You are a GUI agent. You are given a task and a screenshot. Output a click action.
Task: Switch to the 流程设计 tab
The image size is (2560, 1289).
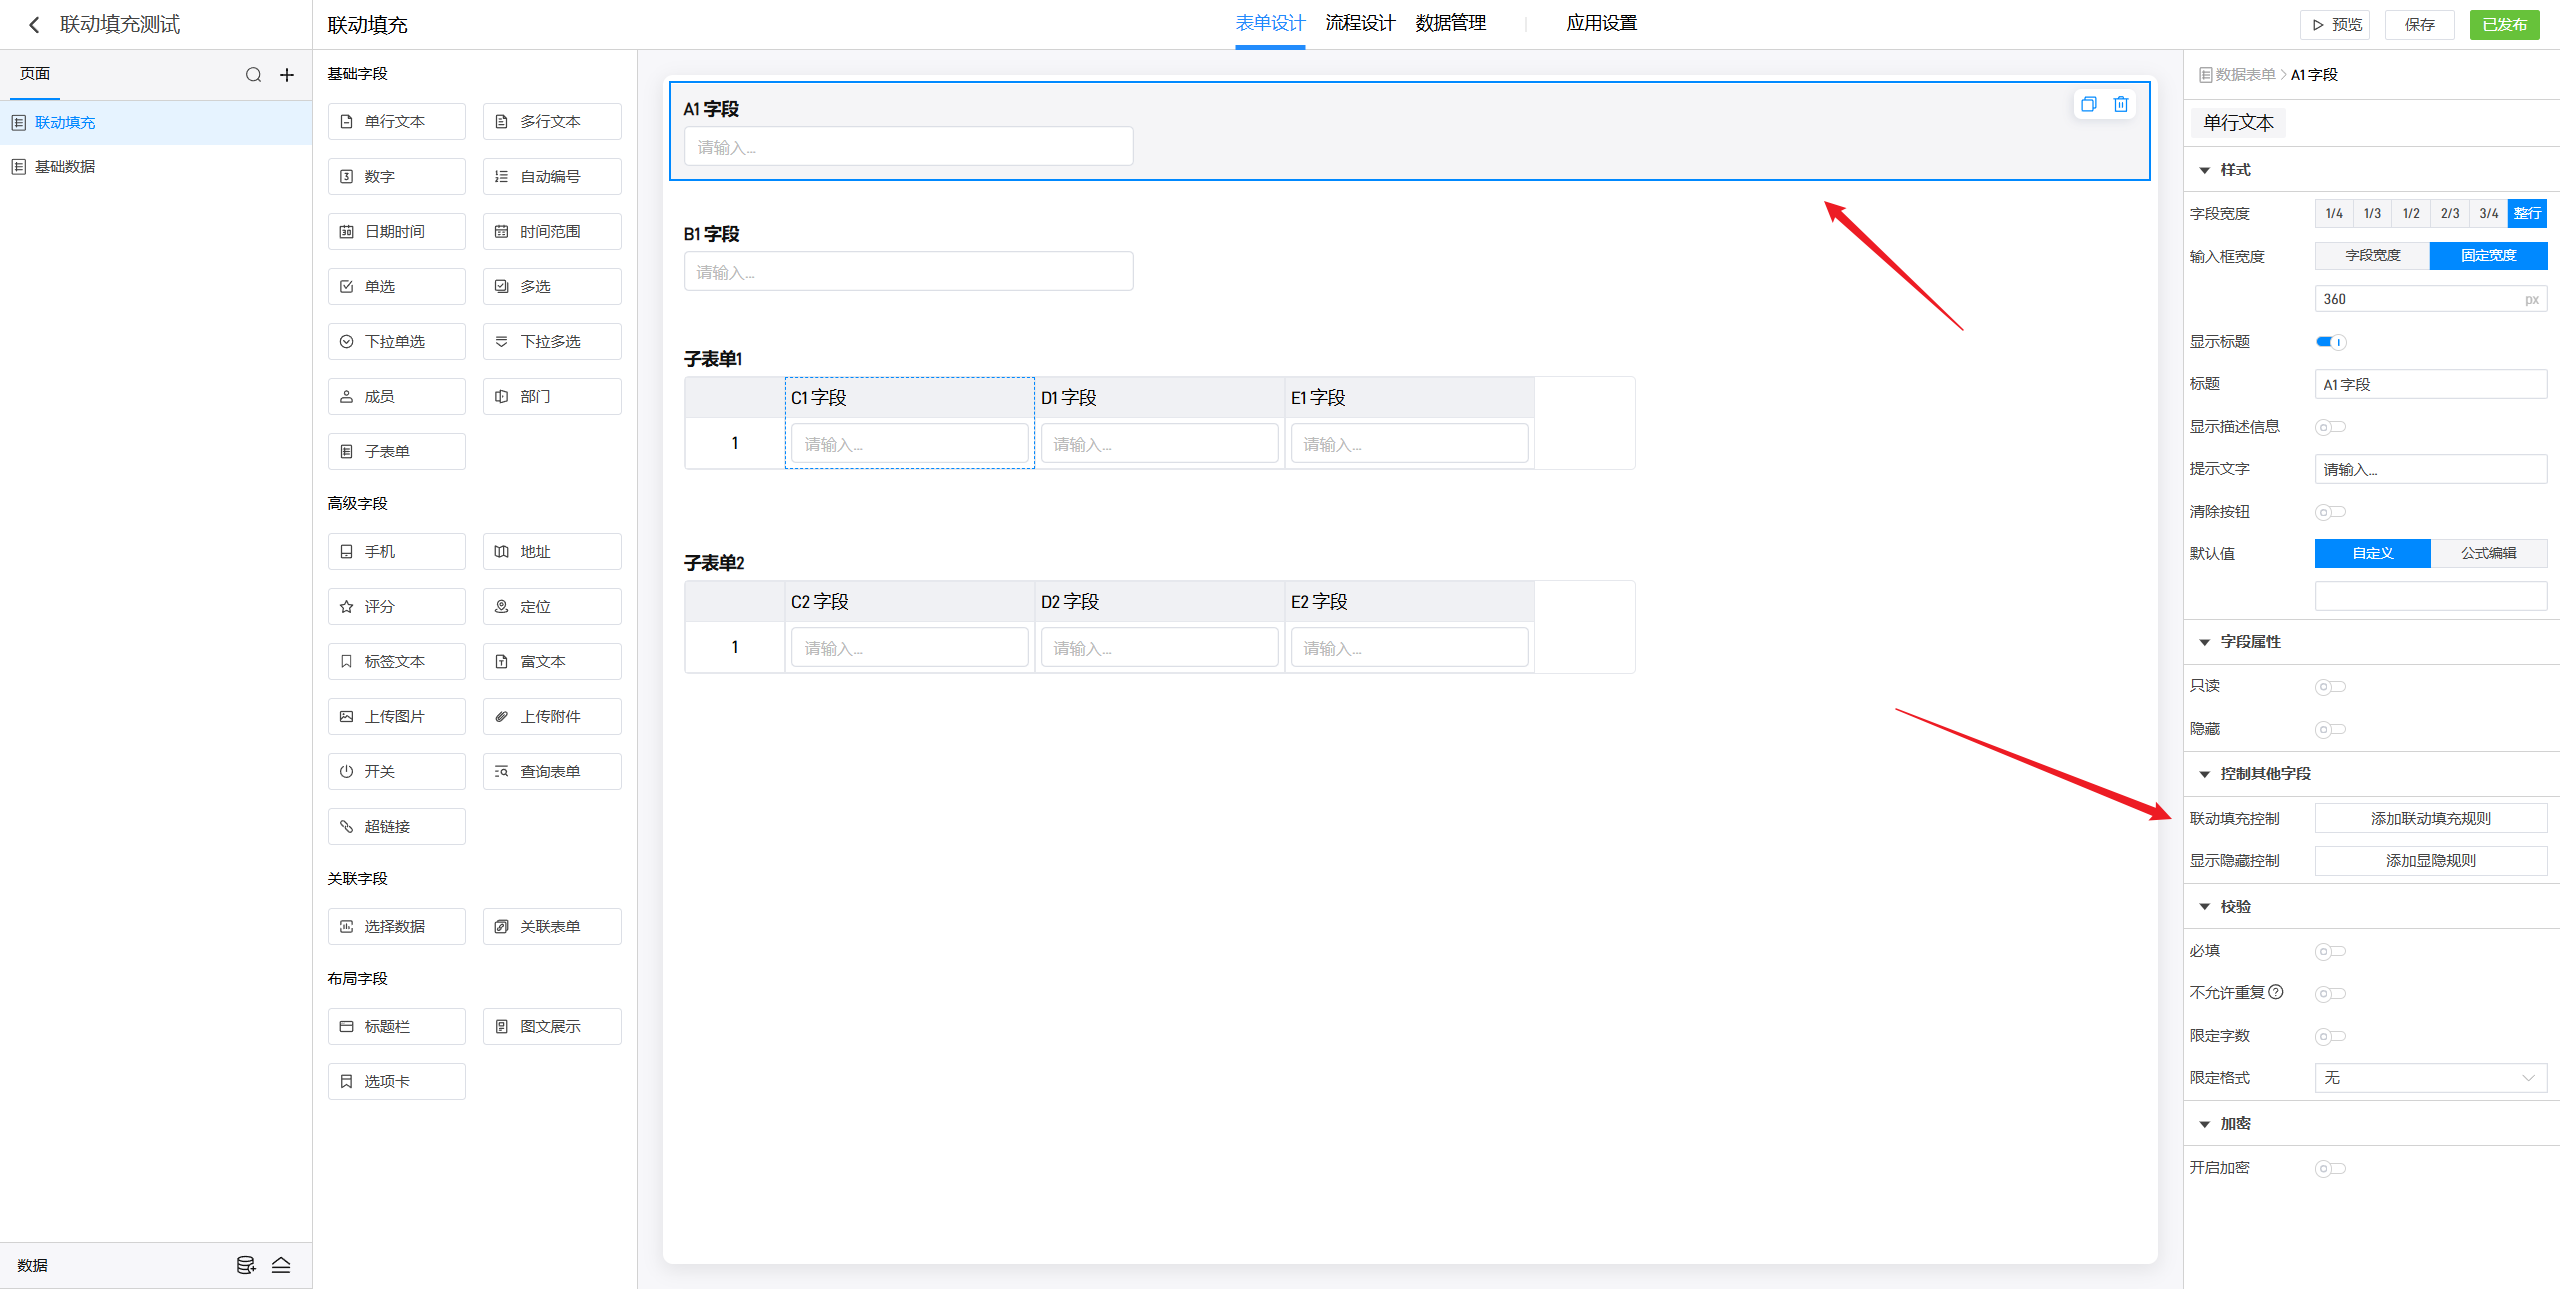tap(1360, 23)
